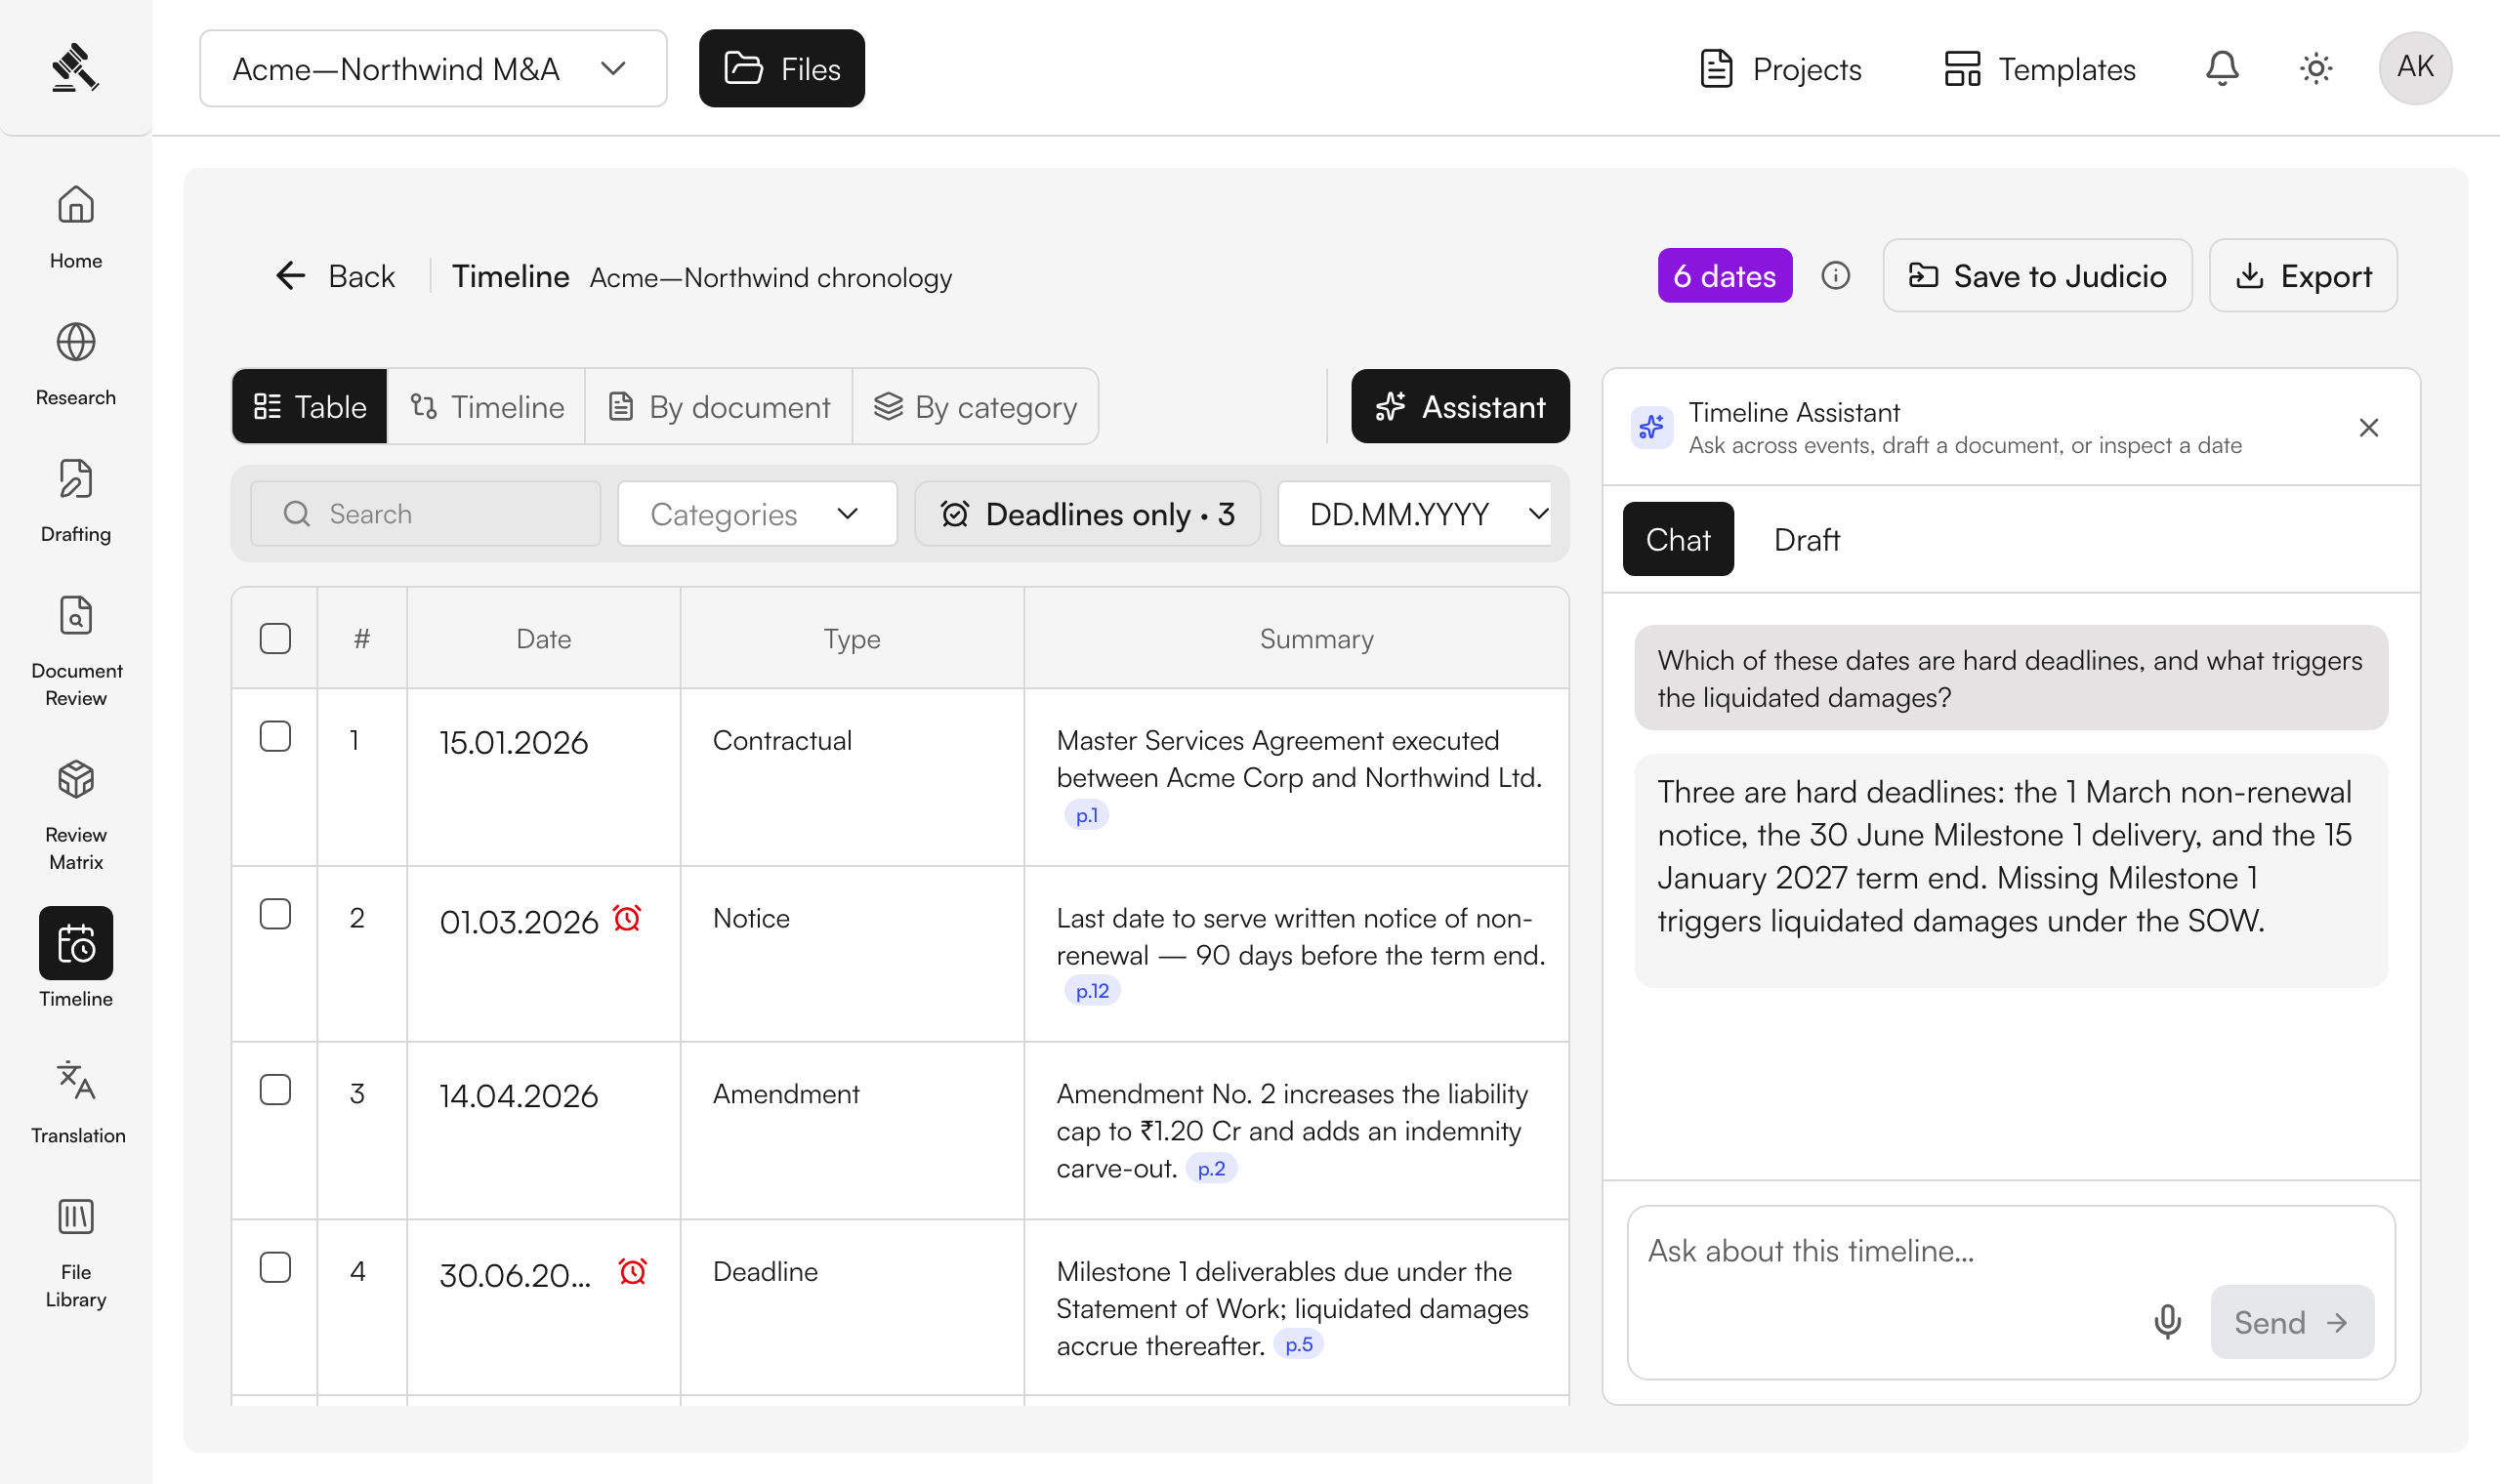Toggle the light/dark theme sun icon
This screenshot has width=2500, height=1484.
pyautogui.click(x=2315, y=68)
